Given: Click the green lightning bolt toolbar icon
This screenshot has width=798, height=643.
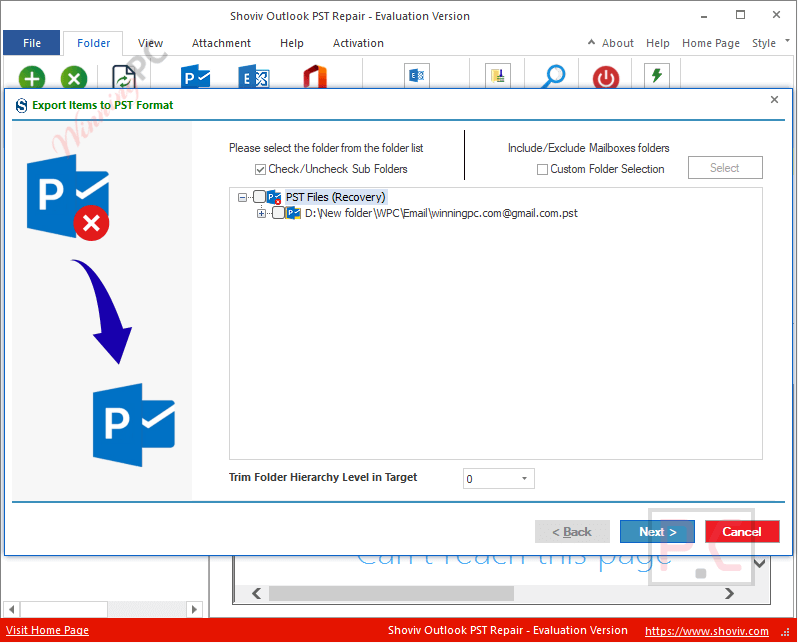Looking at the screenshot, I should point(657,75).
